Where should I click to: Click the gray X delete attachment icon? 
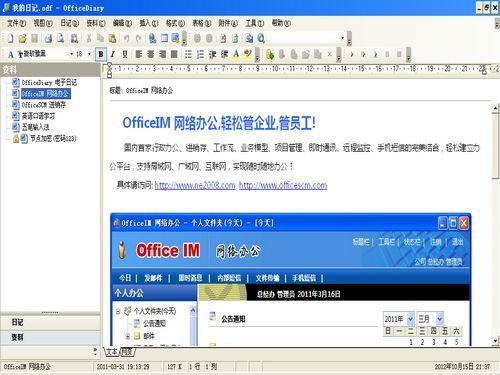329,54
